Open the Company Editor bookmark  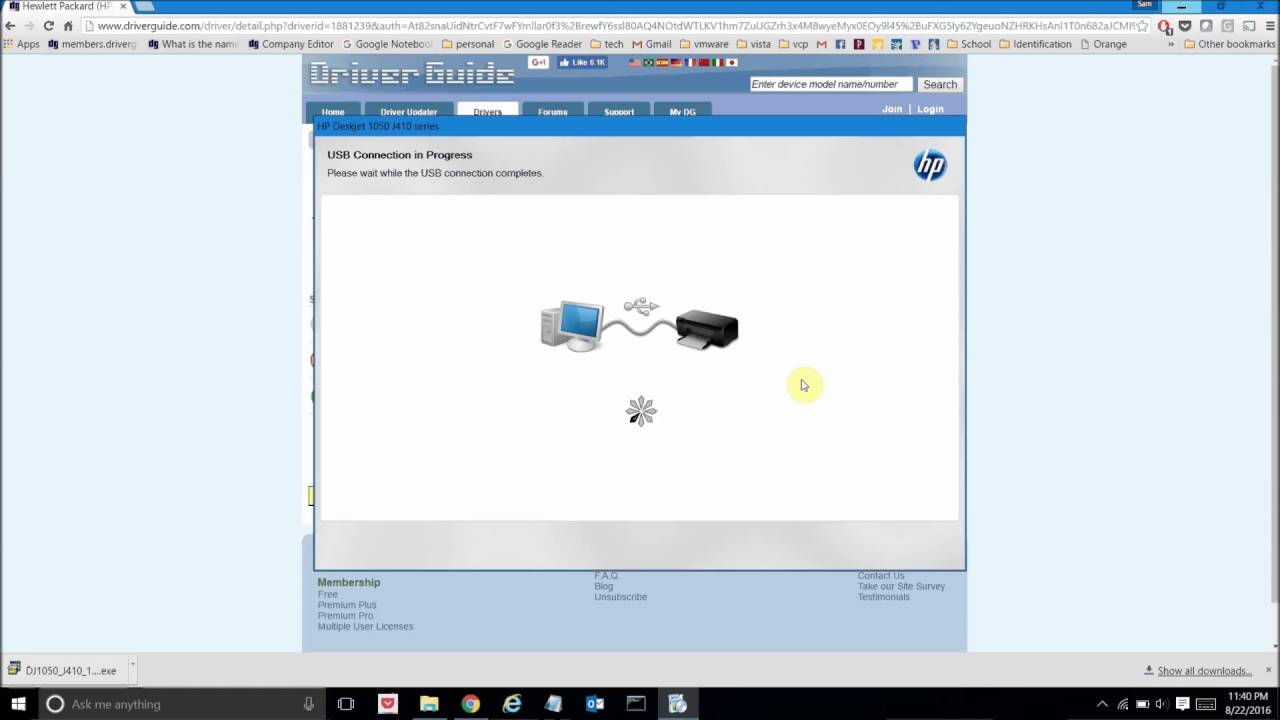pos(291,44)
